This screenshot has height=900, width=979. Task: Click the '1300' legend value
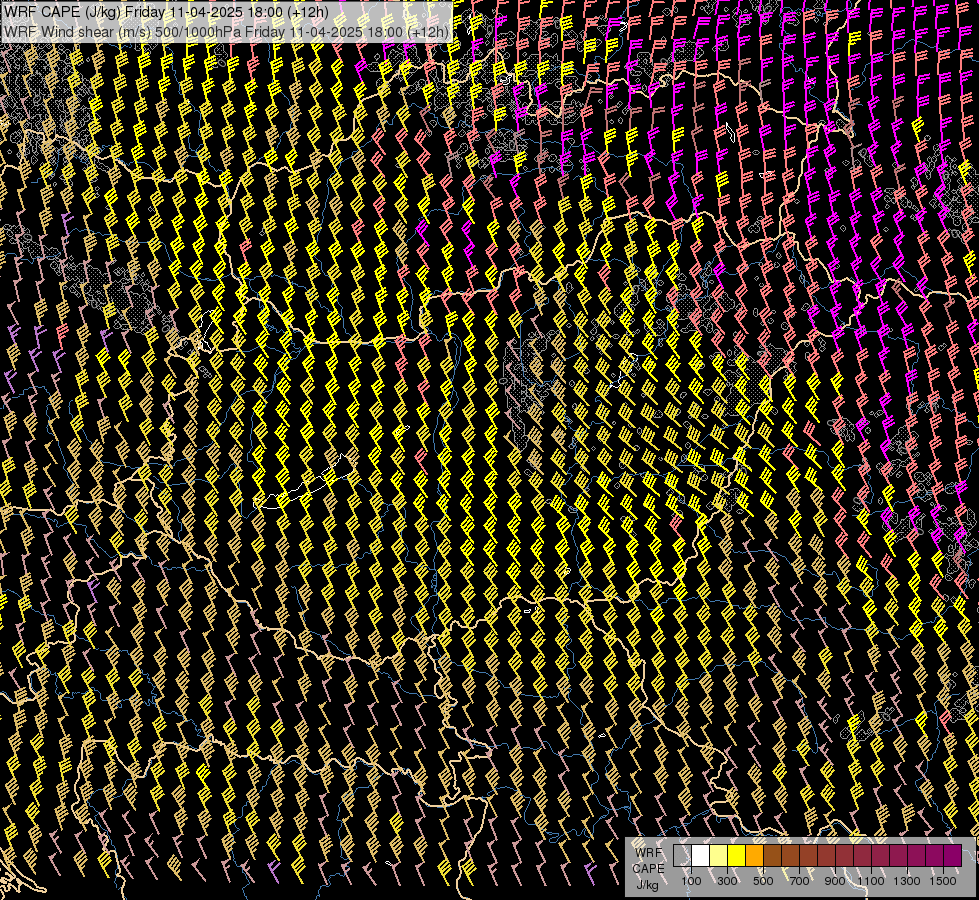point(907,881)
